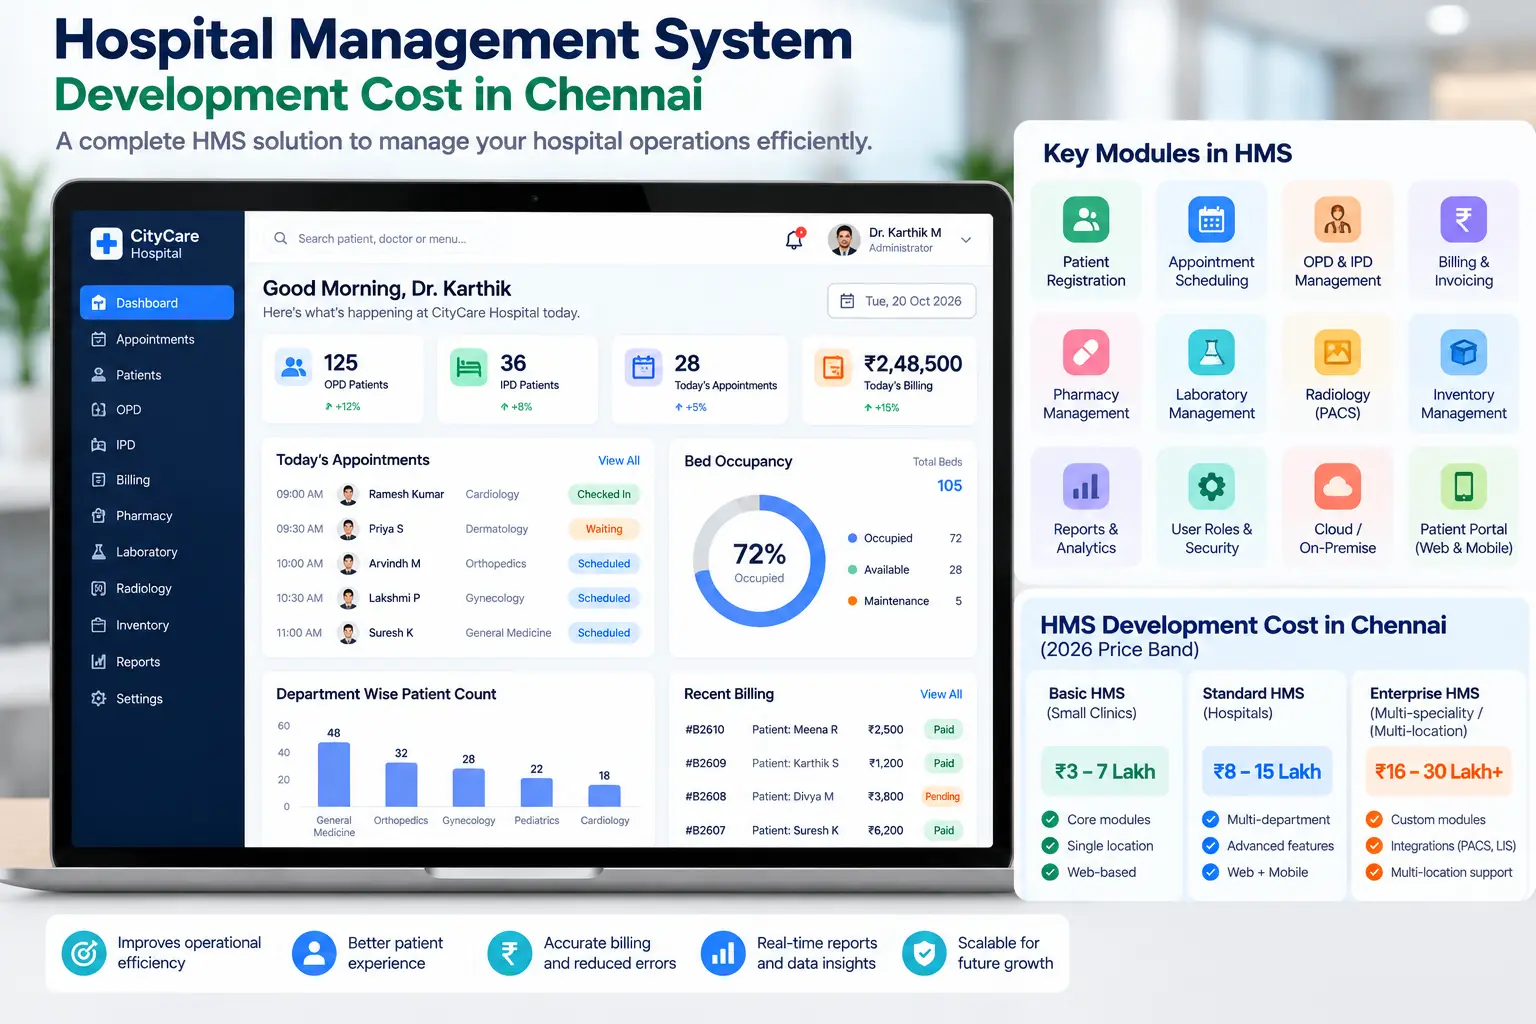1536x1024 pixels.
Task: Click the Advanced features checkmark
Action: pos(1210,846)
